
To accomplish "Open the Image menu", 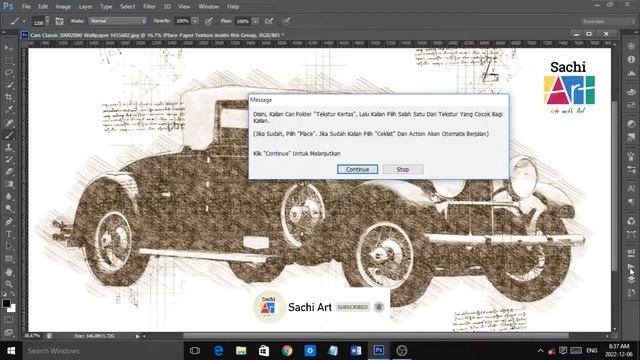I will [x=63, y=7].
